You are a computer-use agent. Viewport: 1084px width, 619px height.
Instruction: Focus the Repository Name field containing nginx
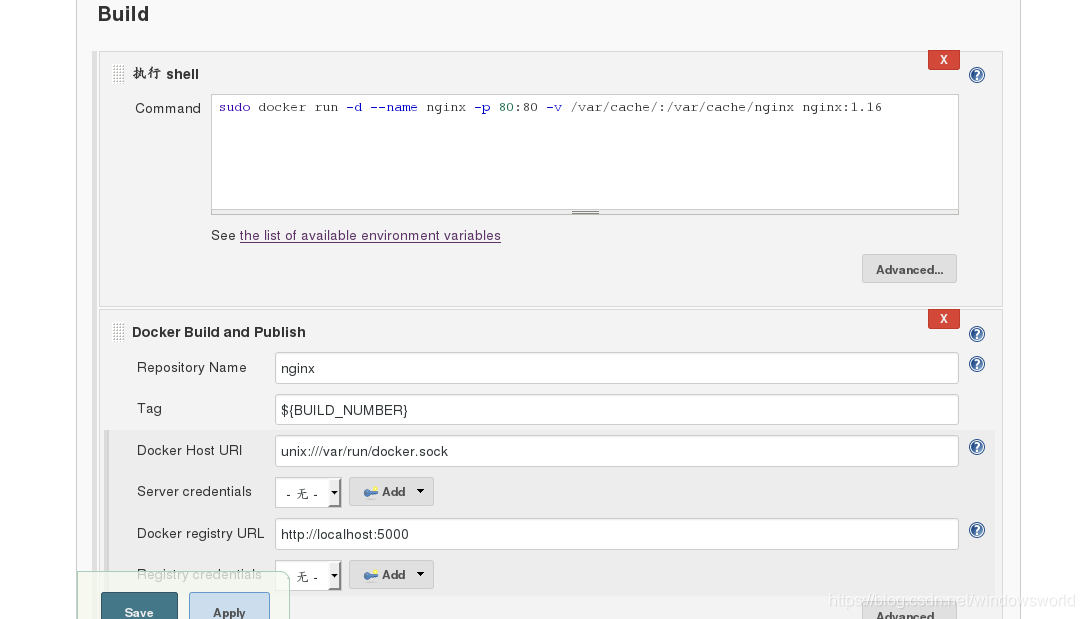coord(617,368)
